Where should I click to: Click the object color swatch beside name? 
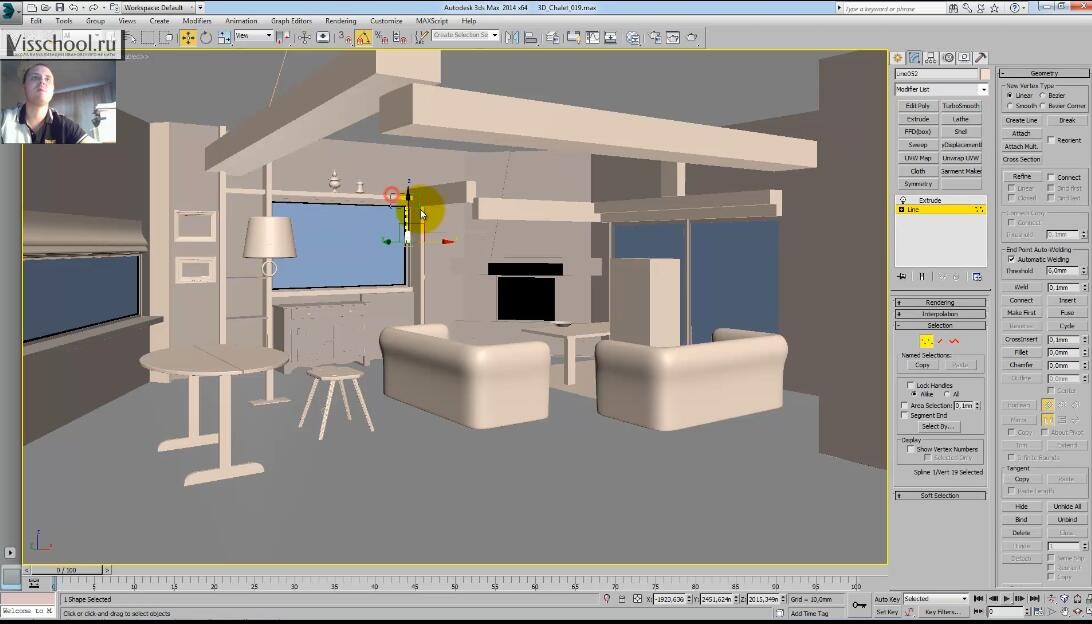click(x=985, y=74)
